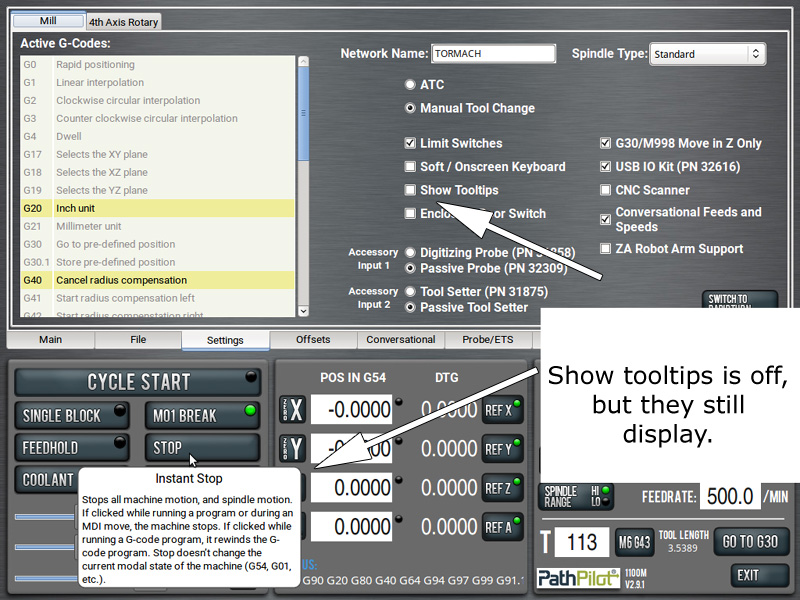Click the GO TO G30 button
The image size is (800, 600).
coord(751,541)
